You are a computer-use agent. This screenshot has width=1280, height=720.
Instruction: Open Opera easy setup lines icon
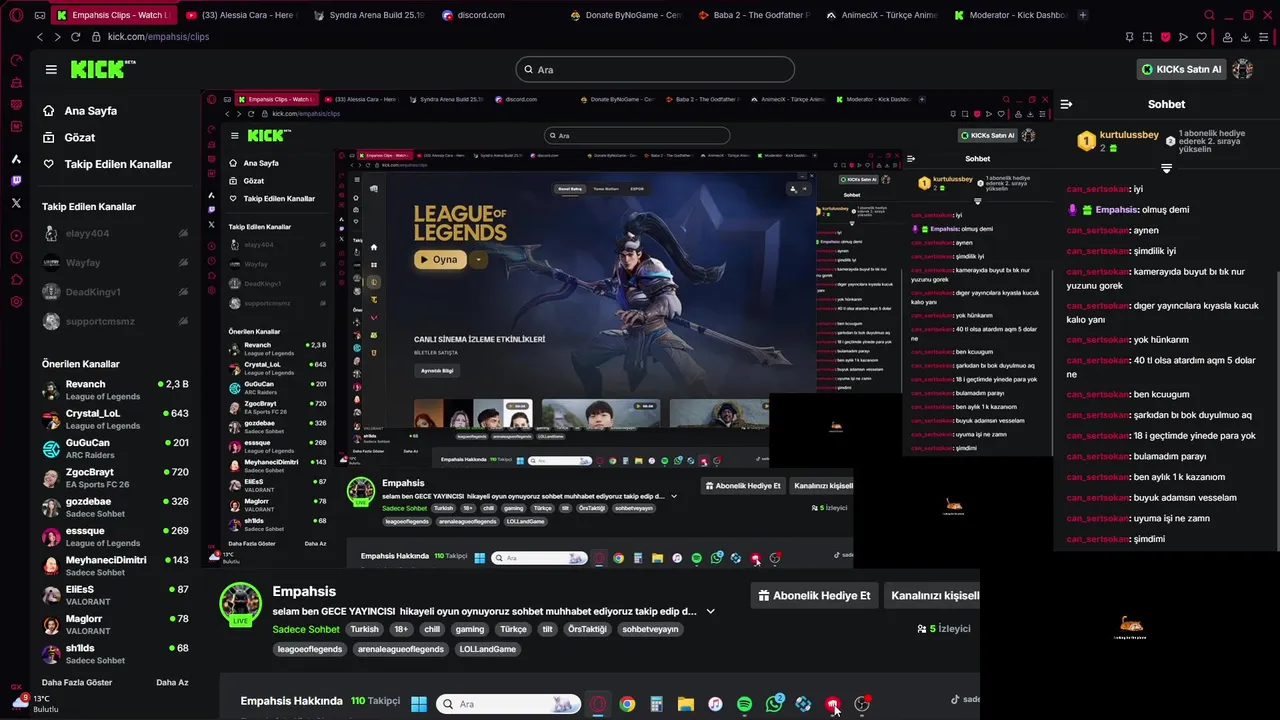pyautogui.click(x=1265, y=37)
